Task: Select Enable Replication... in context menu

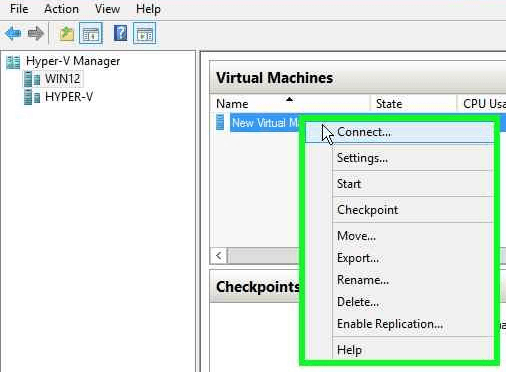Action: pyautogui.click(x=399, y=324)
